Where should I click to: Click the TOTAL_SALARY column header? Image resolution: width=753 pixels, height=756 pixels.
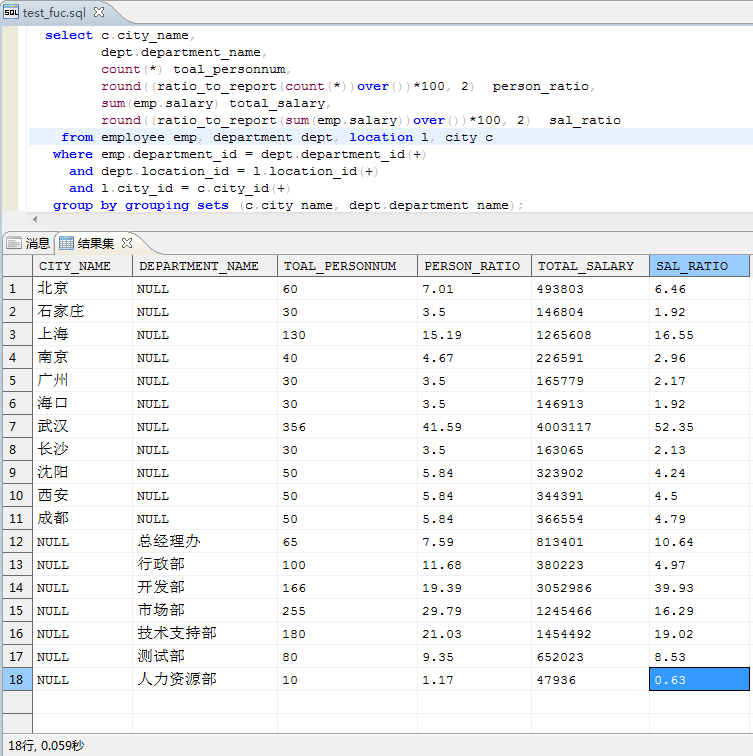586,266
